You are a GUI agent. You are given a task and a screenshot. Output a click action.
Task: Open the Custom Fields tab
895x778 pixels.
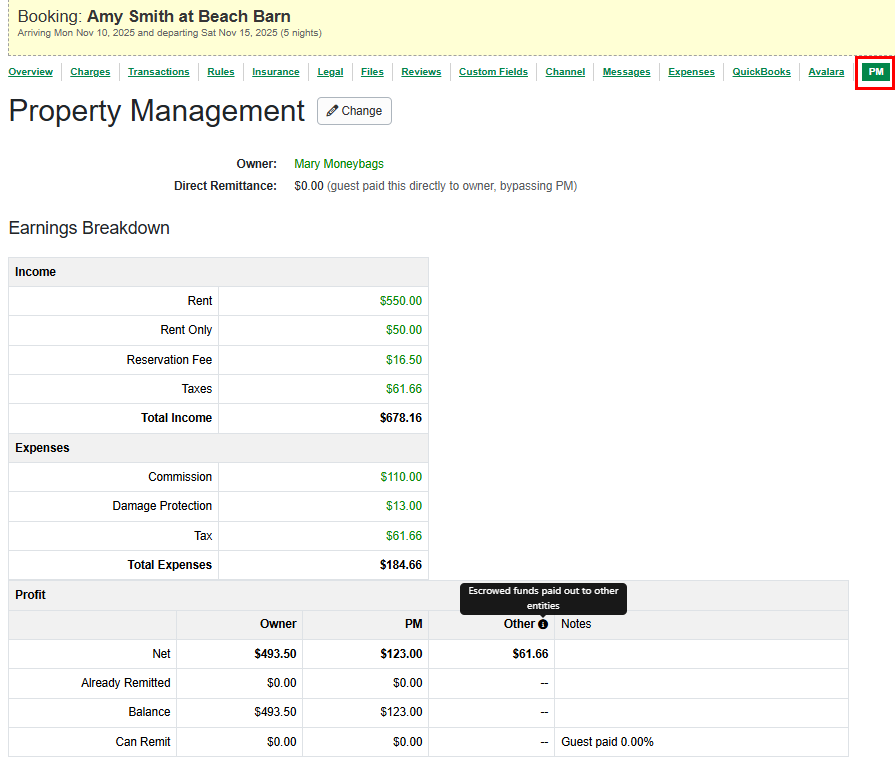click(493, 72)
